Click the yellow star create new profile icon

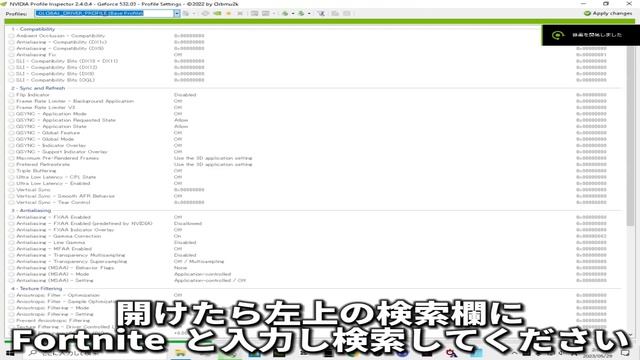pos(229,13)
